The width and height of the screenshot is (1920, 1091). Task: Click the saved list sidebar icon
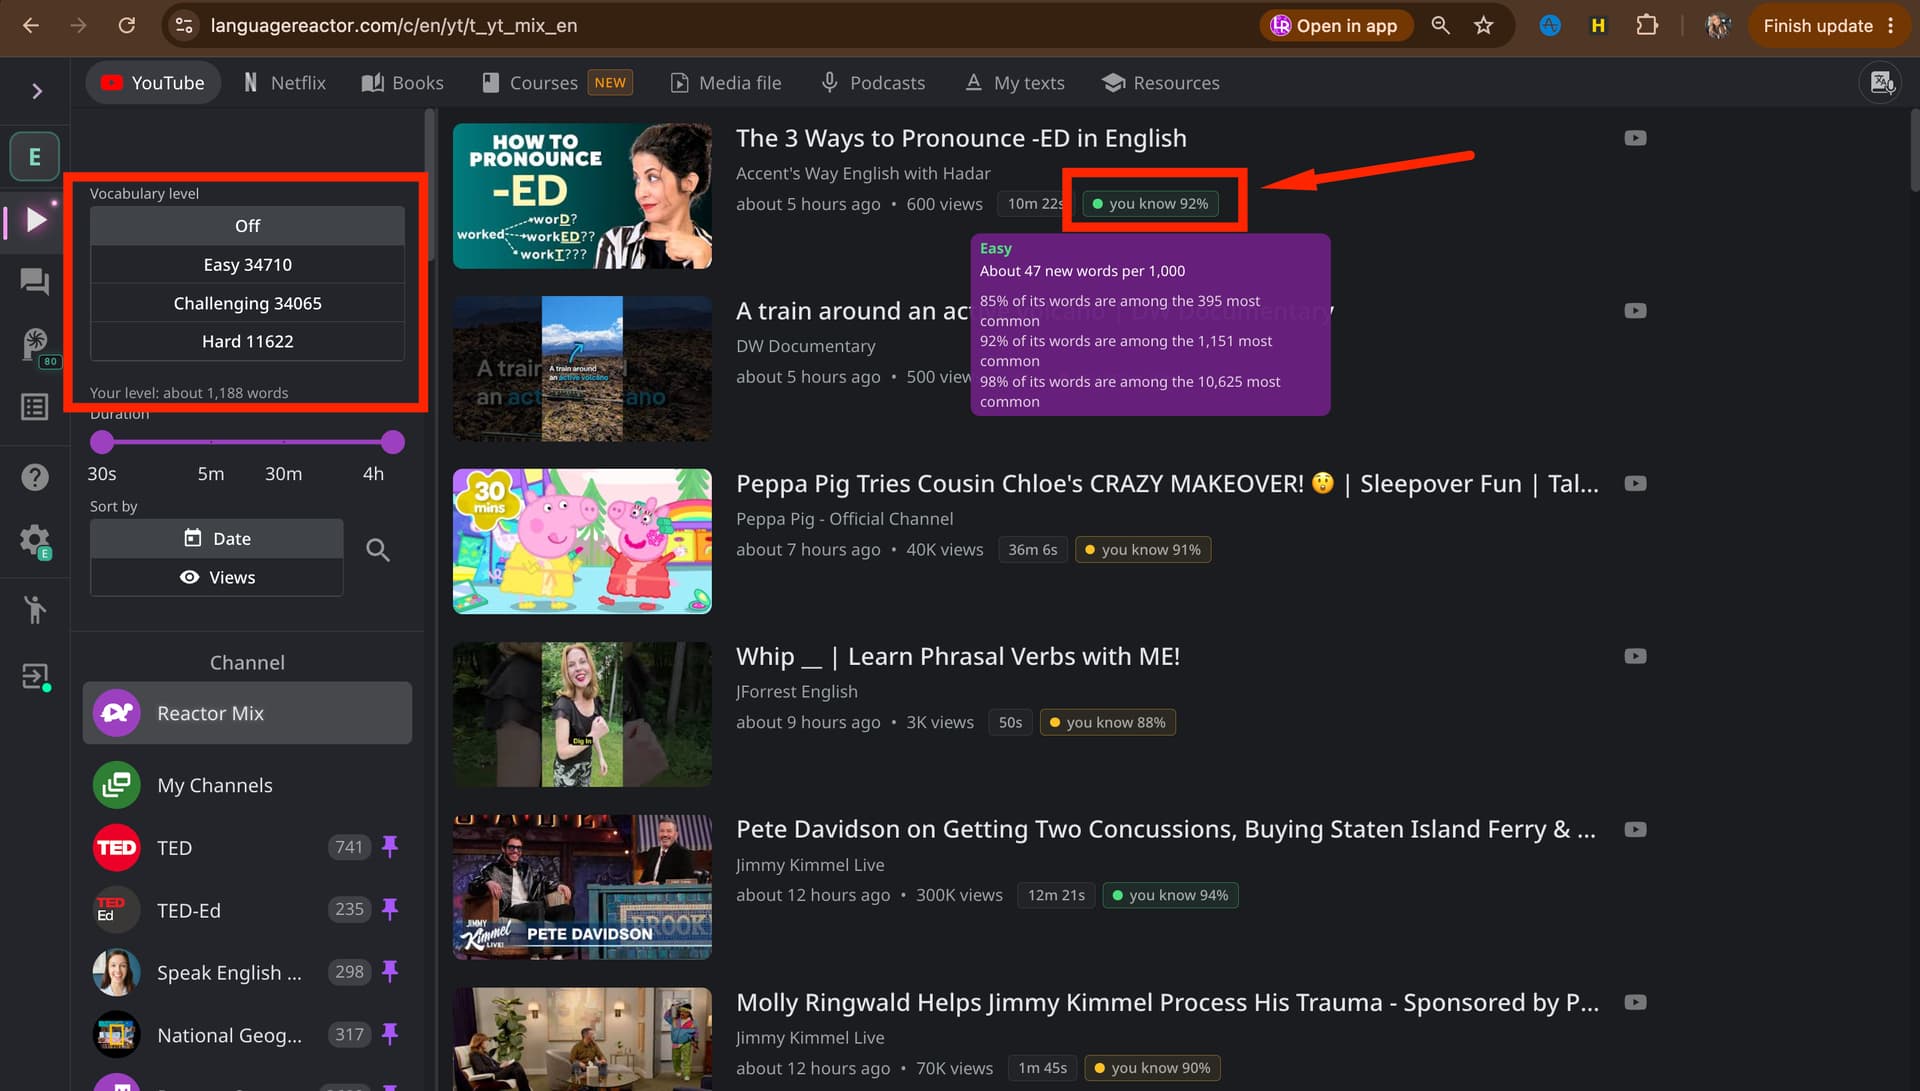35,407
